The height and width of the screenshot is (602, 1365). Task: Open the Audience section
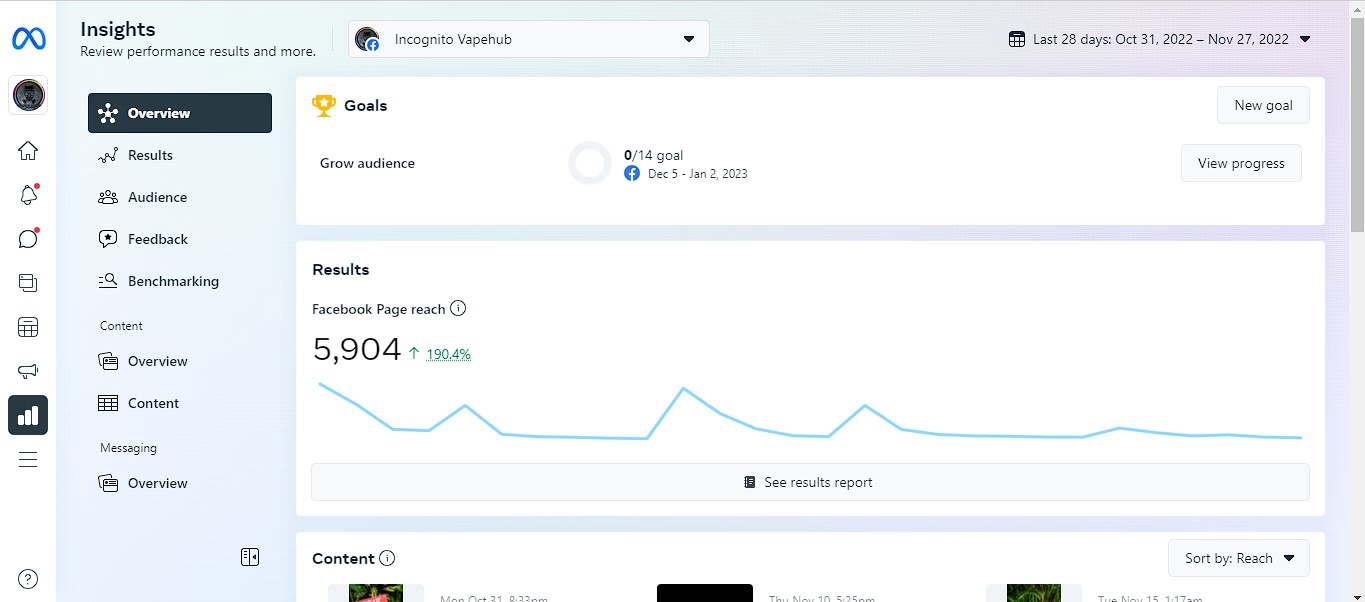[x=180, y=197]
